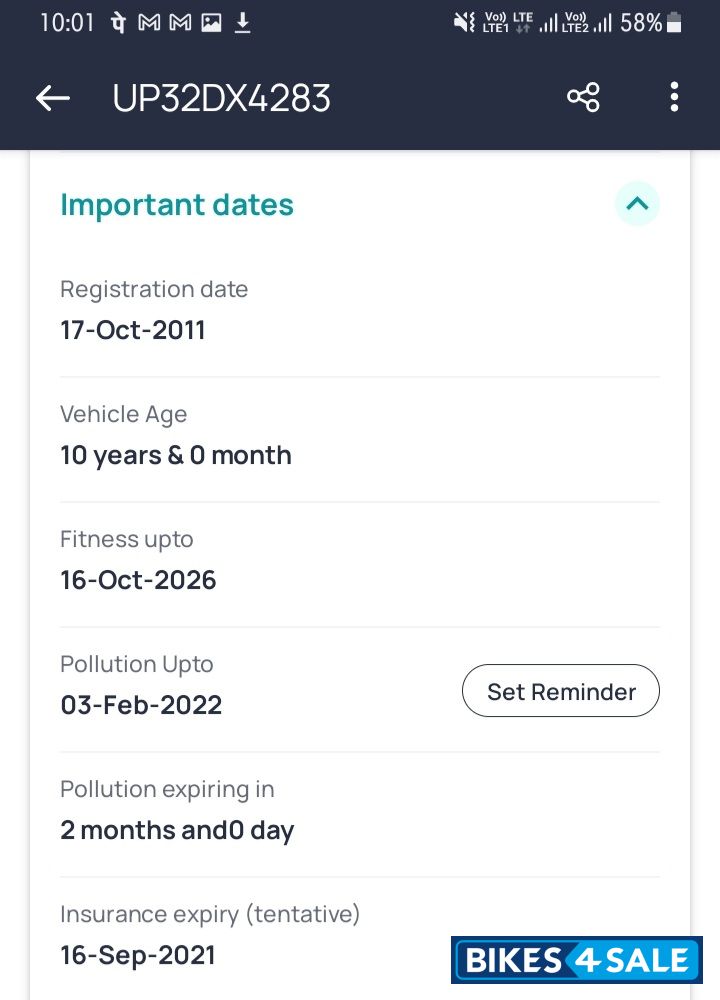720x1000 pixels.
Task: Select the 16-Oct-2026 fitness date
Action: [x=138, y=580]
